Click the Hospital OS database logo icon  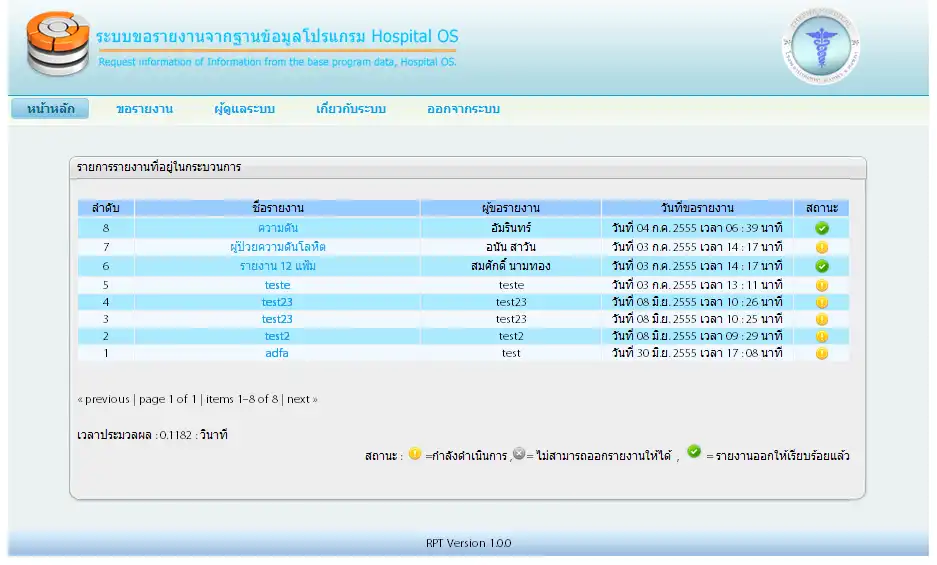tap(58, 44)
